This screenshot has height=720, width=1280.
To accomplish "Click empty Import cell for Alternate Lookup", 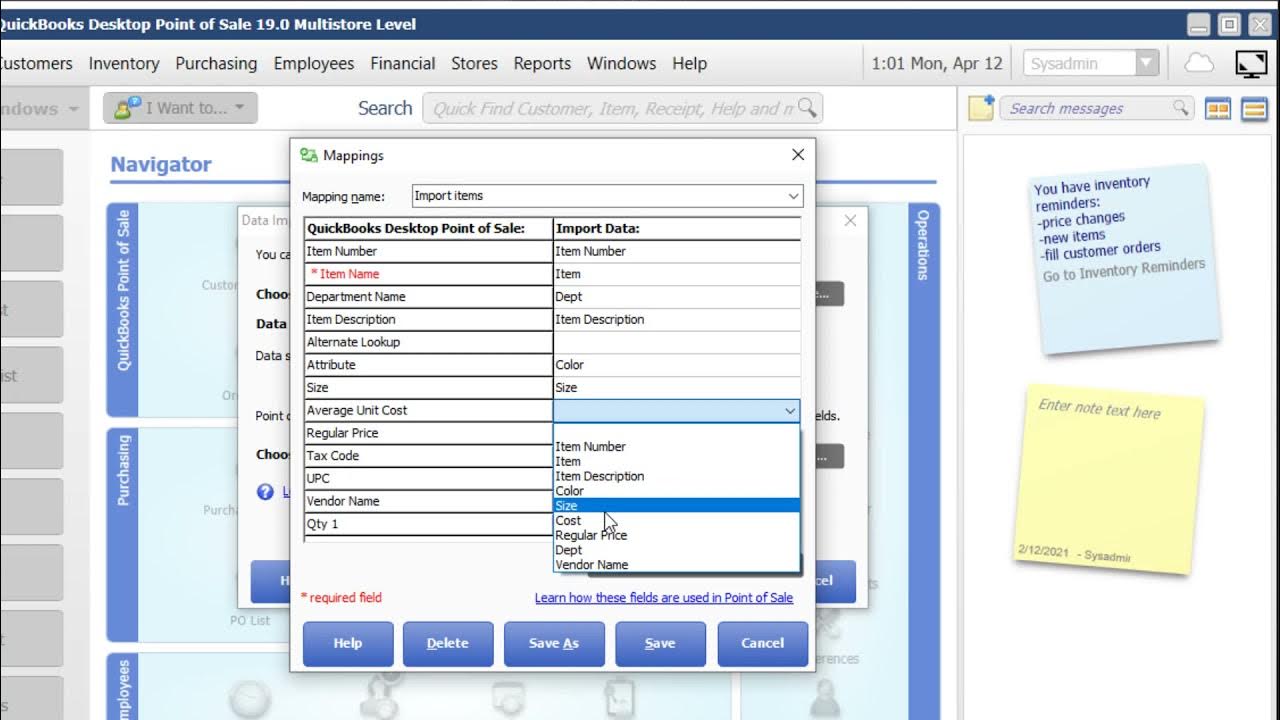I will (677, 342).
